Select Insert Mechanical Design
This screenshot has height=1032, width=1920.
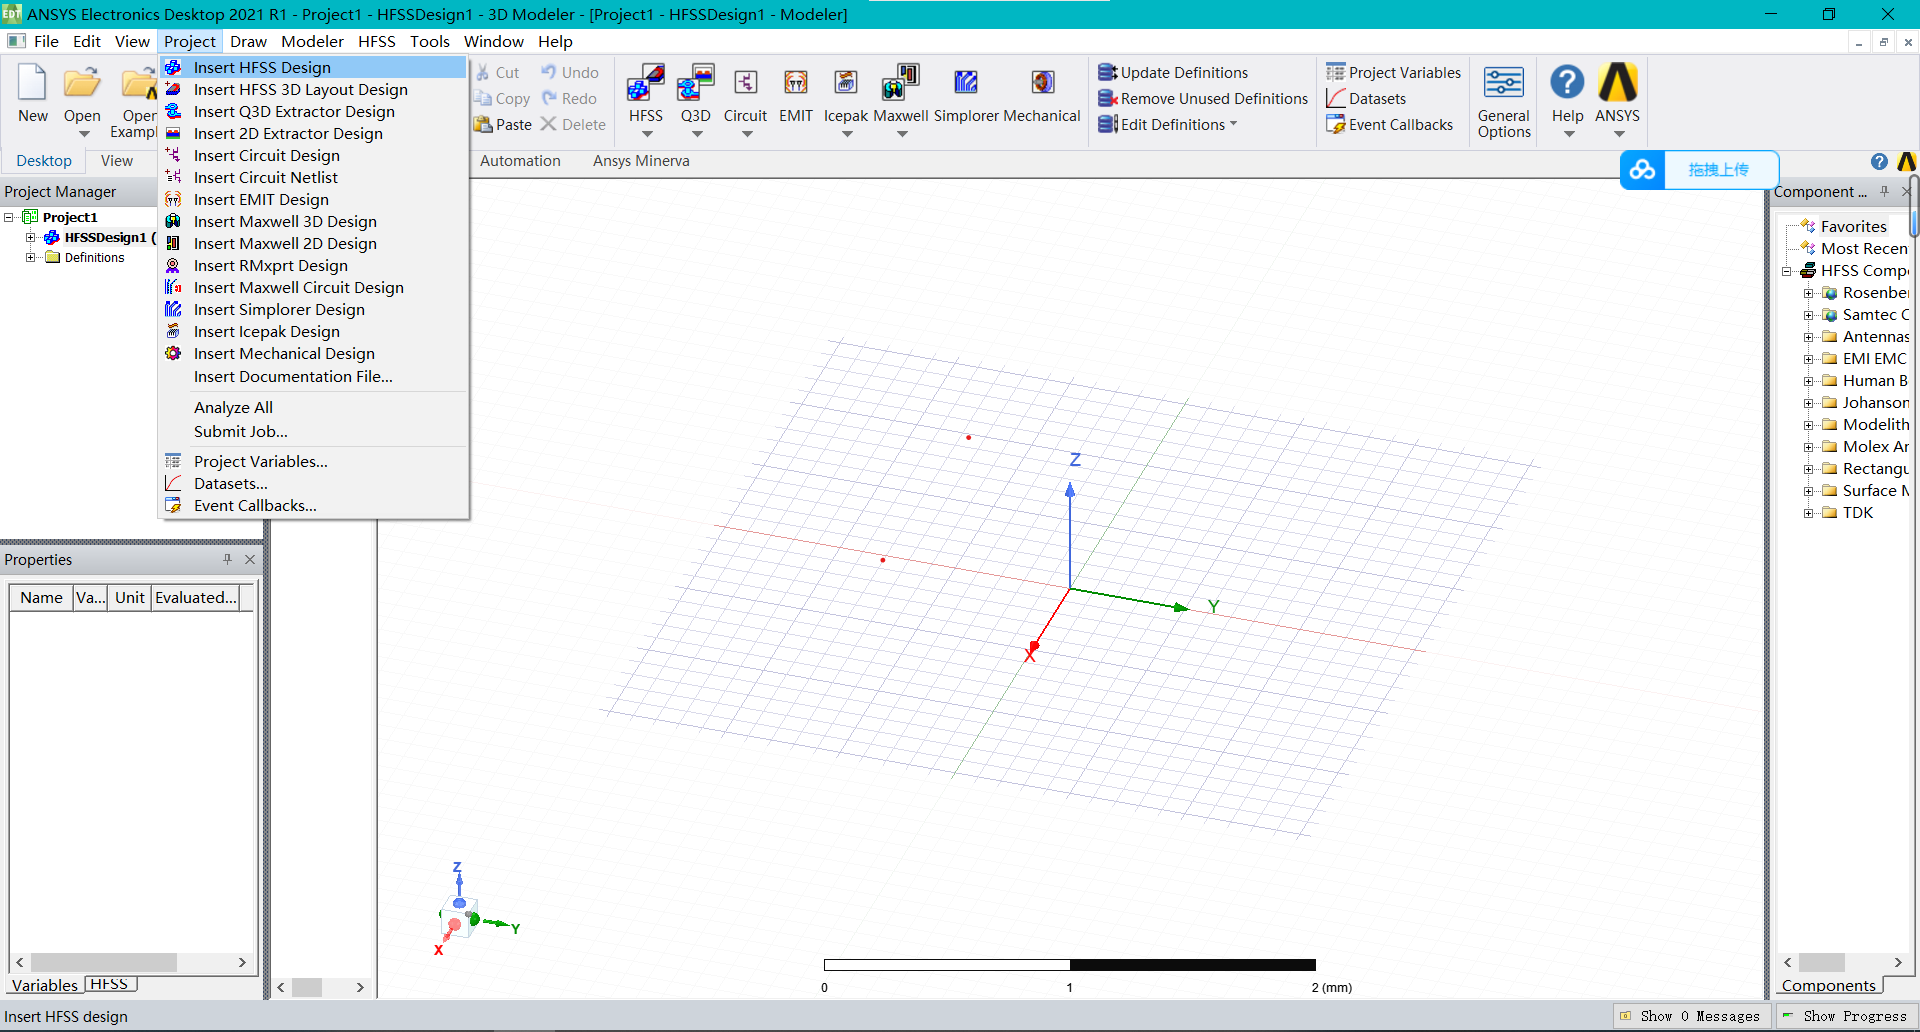[x=314, y=353]
